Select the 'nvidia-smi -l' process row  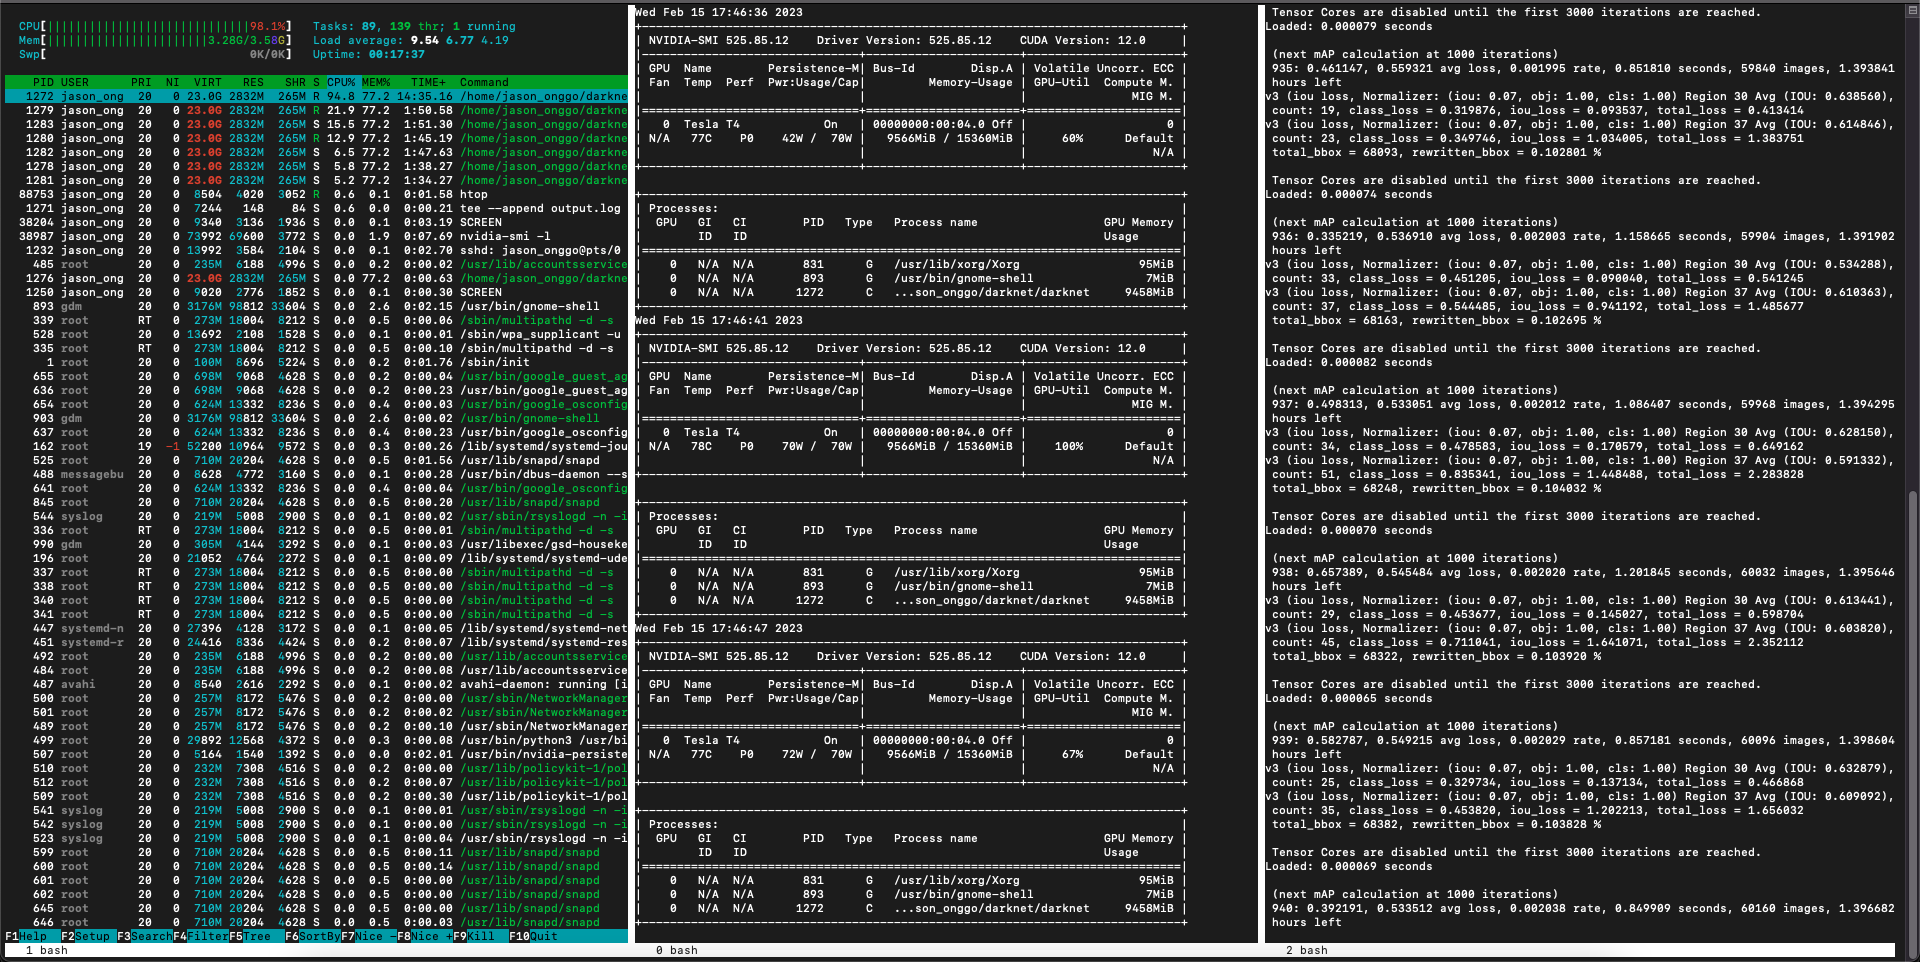[x=316, y=236]
